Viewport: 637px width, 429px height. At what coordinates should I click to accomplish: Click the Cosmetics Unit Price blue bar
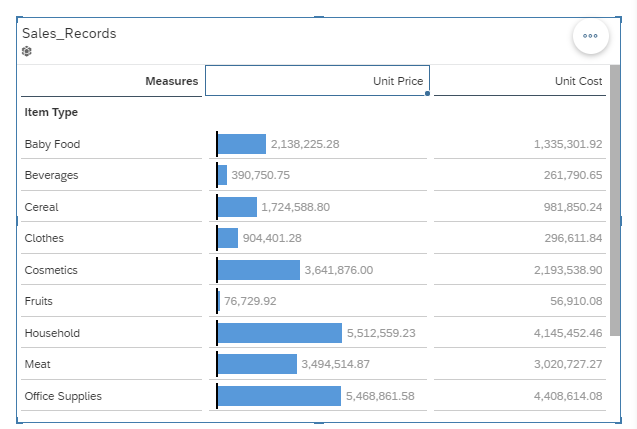pyautogui.click(x=258, y=270)
